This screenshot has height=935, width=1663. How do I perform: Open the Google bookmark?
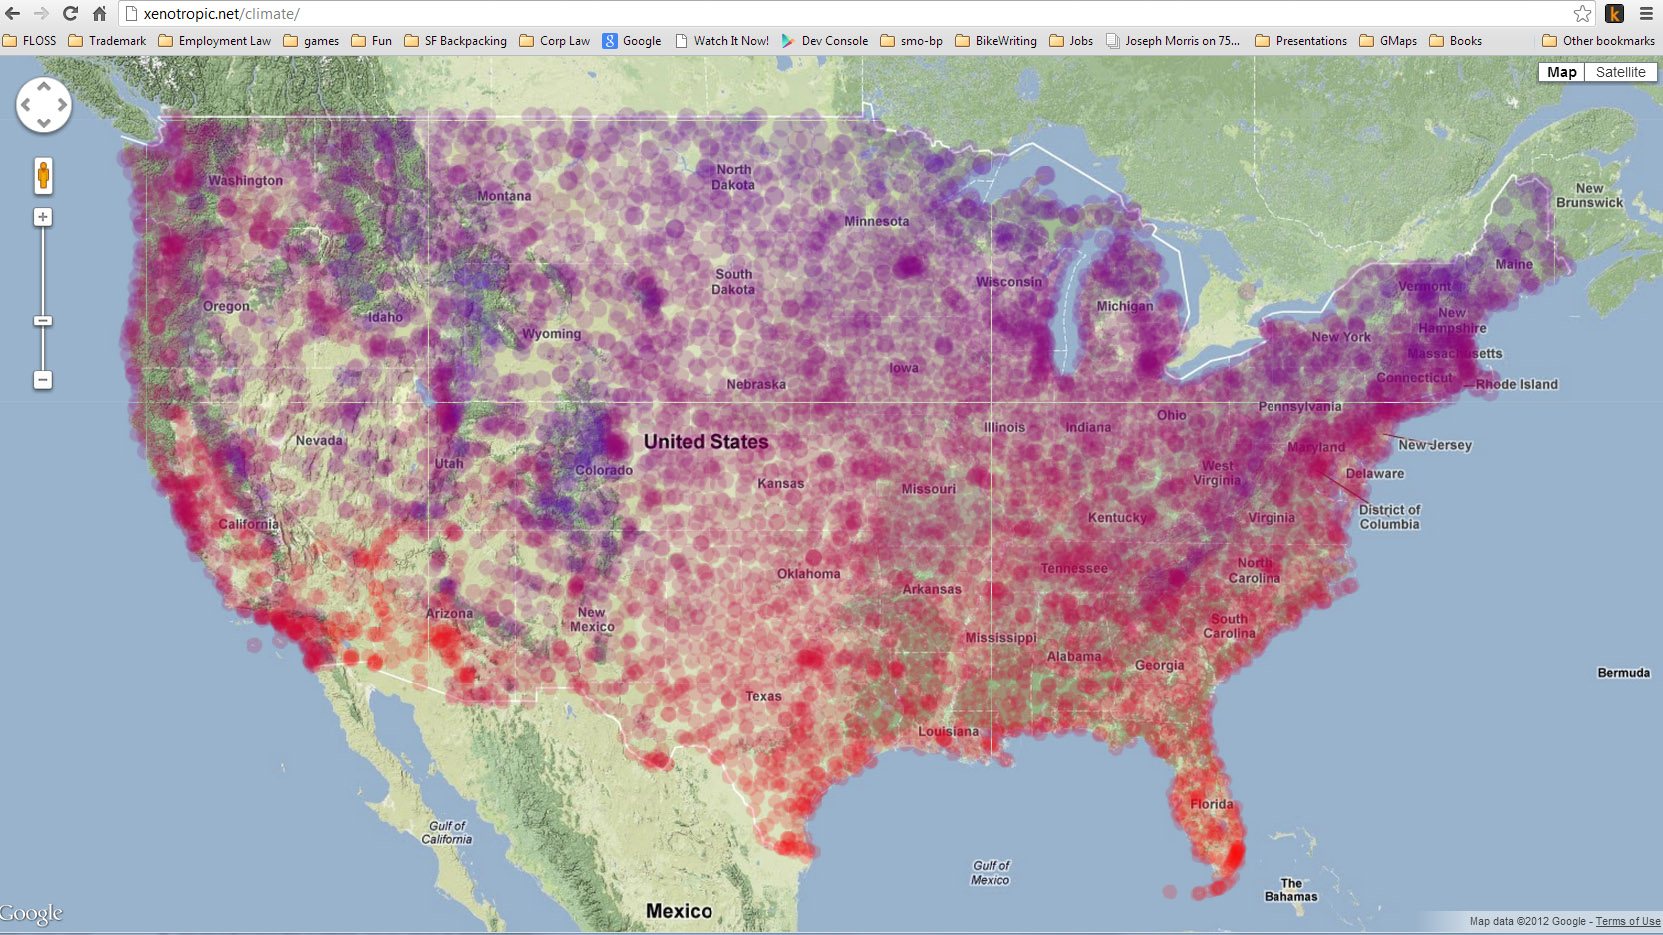coord(631,41)
